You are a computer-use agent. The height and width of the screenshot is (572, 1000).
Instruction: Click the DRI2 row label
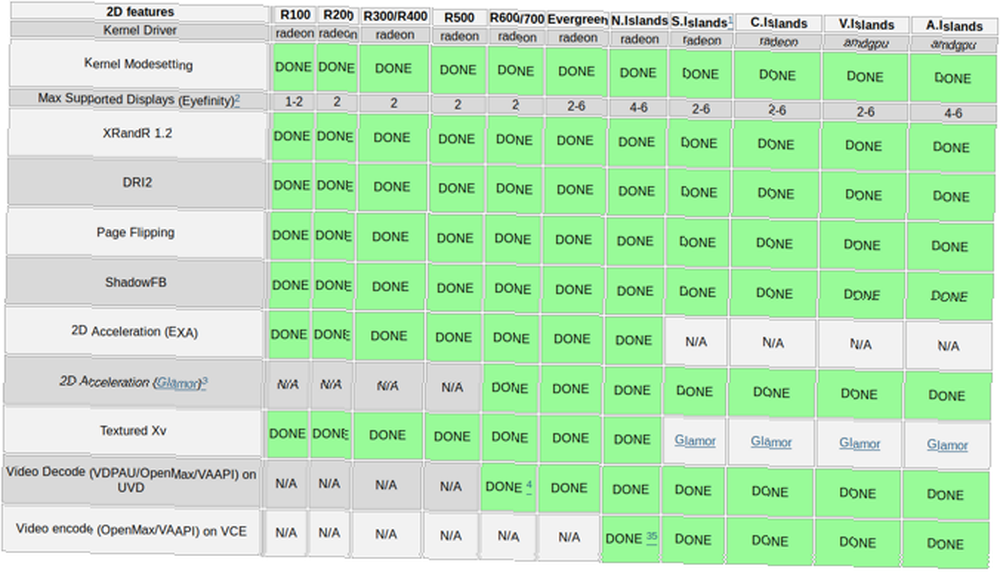click(137, 182)
